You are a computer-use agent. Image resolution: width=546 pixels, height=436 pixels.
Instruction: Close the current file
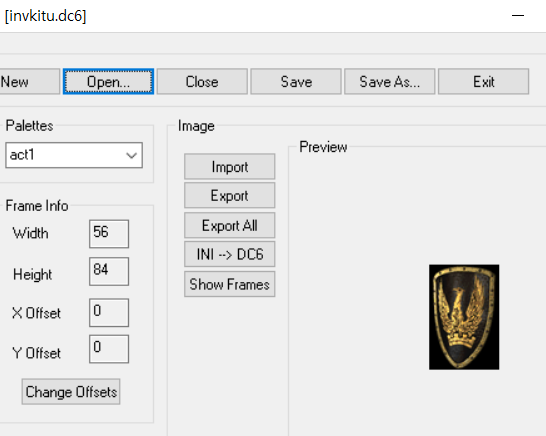point(202,81)
